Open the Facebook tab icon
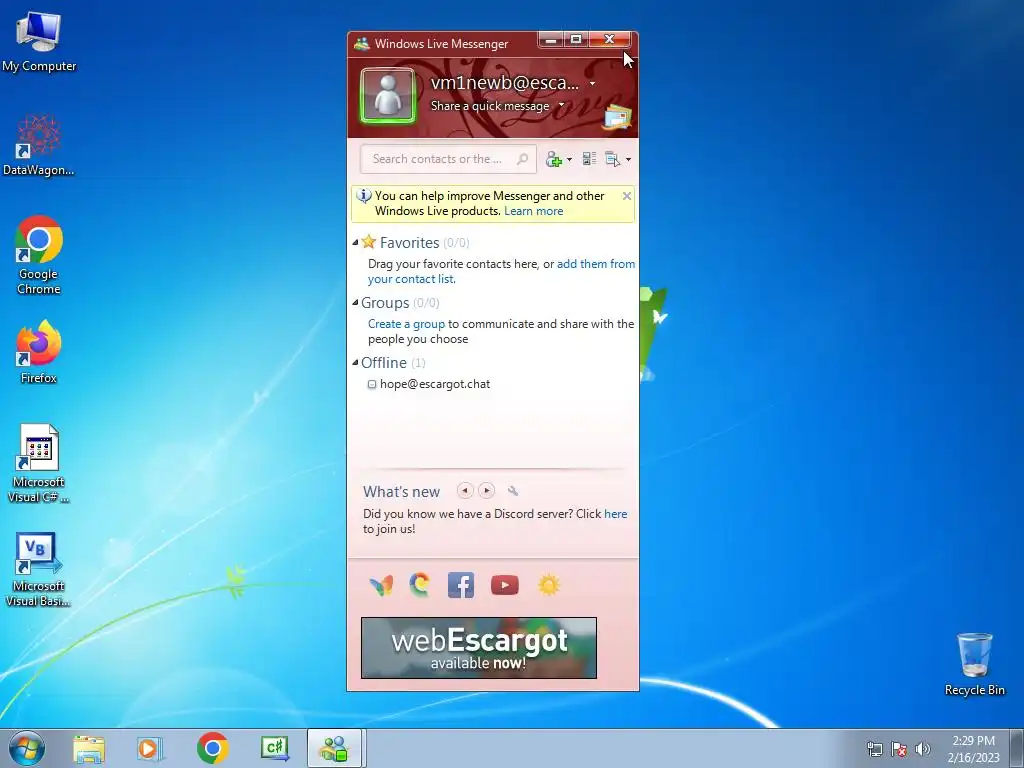1024x768 pixels. pyautogui.click(x=461, y=585)
